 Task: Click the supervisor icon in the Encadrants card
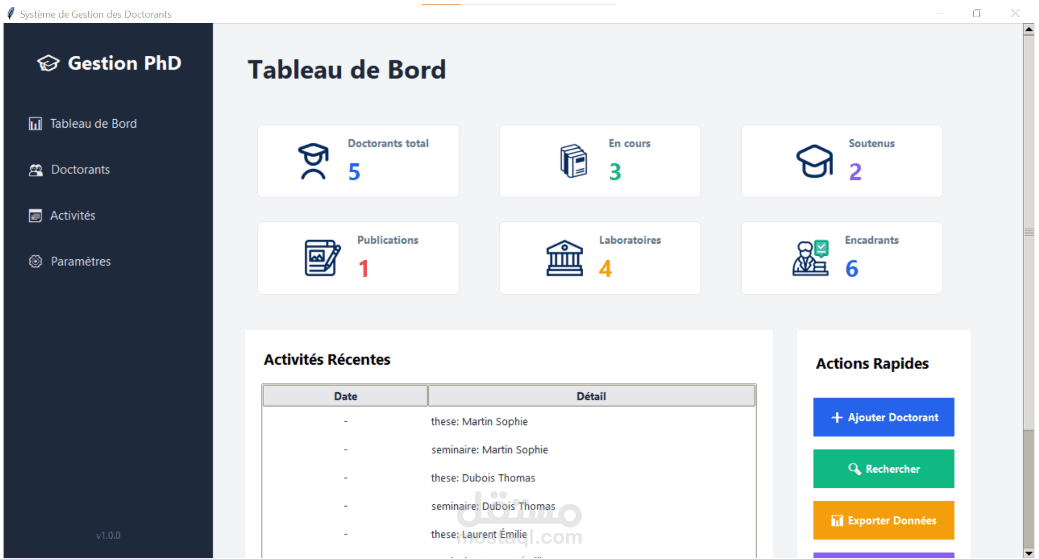point(810,258)
